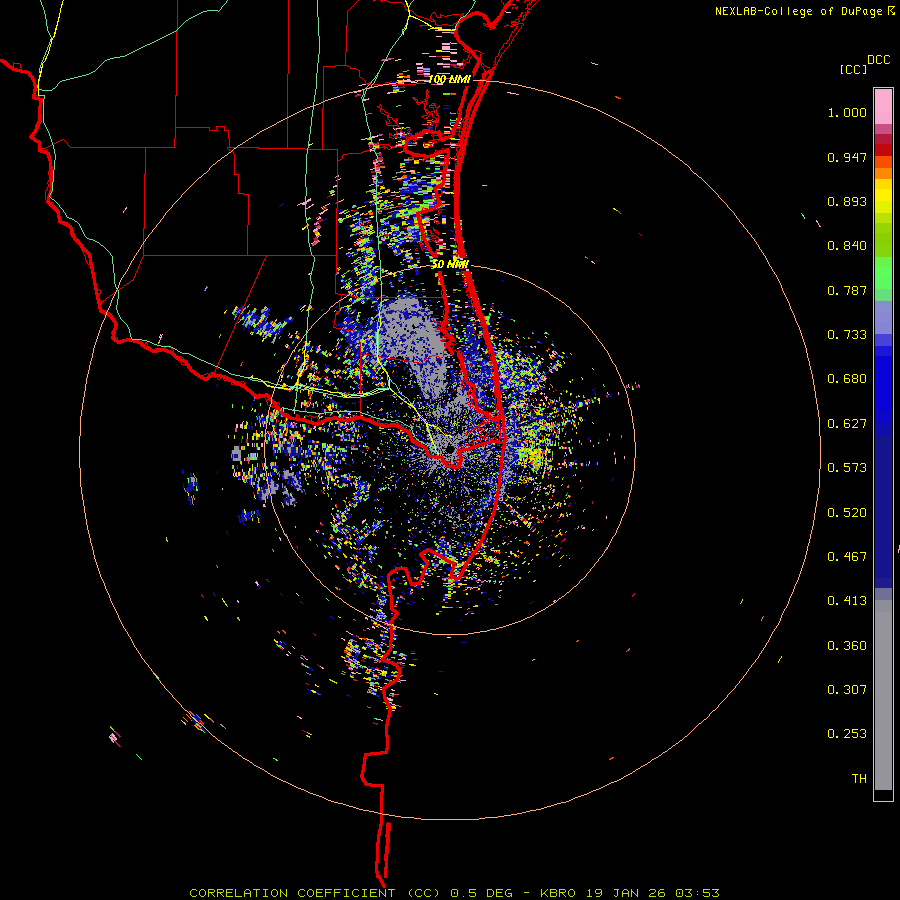Select the 0.787 legend value
900x900 pixels.
[x=847, y=290]
